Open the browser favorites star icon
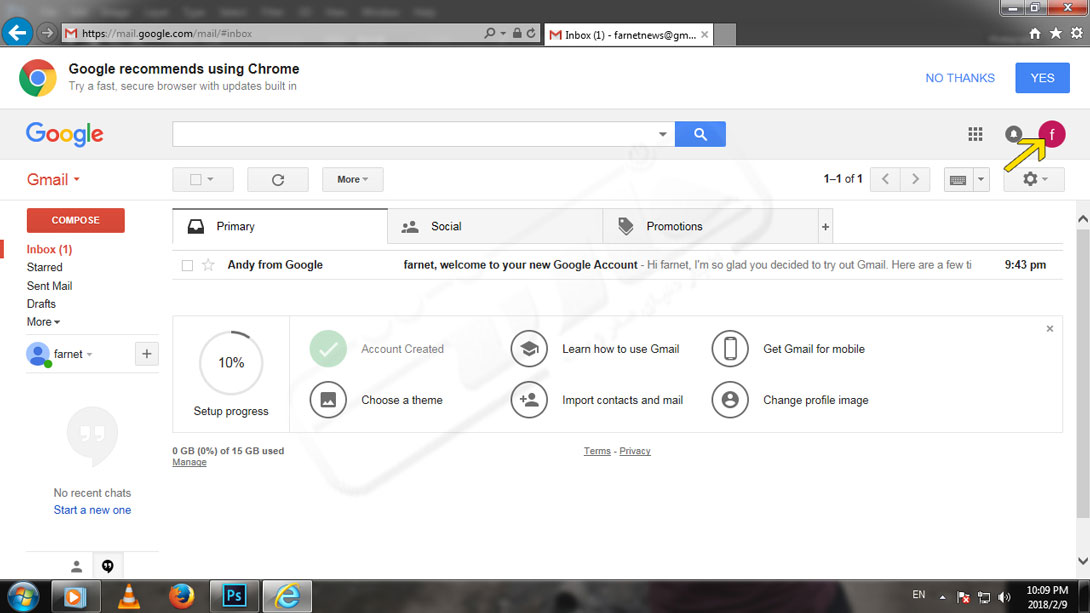This screenshot has height=613, width=1090. (x=1055, y=33)
